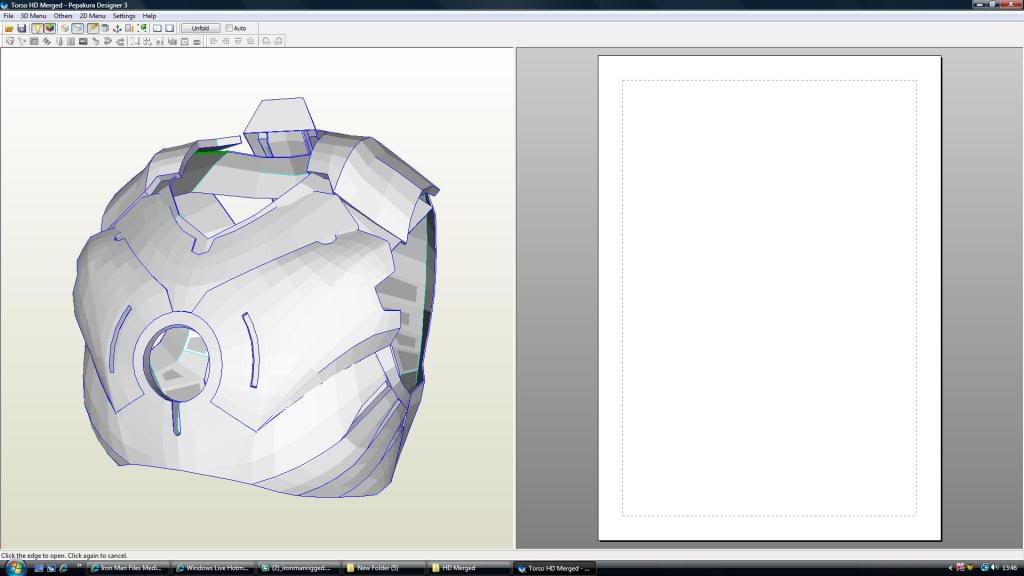Screen dimensions: 1024x576
Task: Toggle the colored sphere texture icon
Action: click(x=50, y=28)
